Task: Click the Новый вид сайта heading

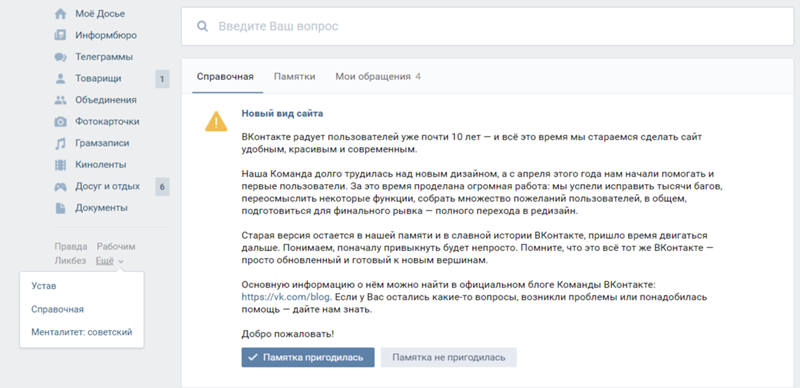Action: [x=282, y=113]
